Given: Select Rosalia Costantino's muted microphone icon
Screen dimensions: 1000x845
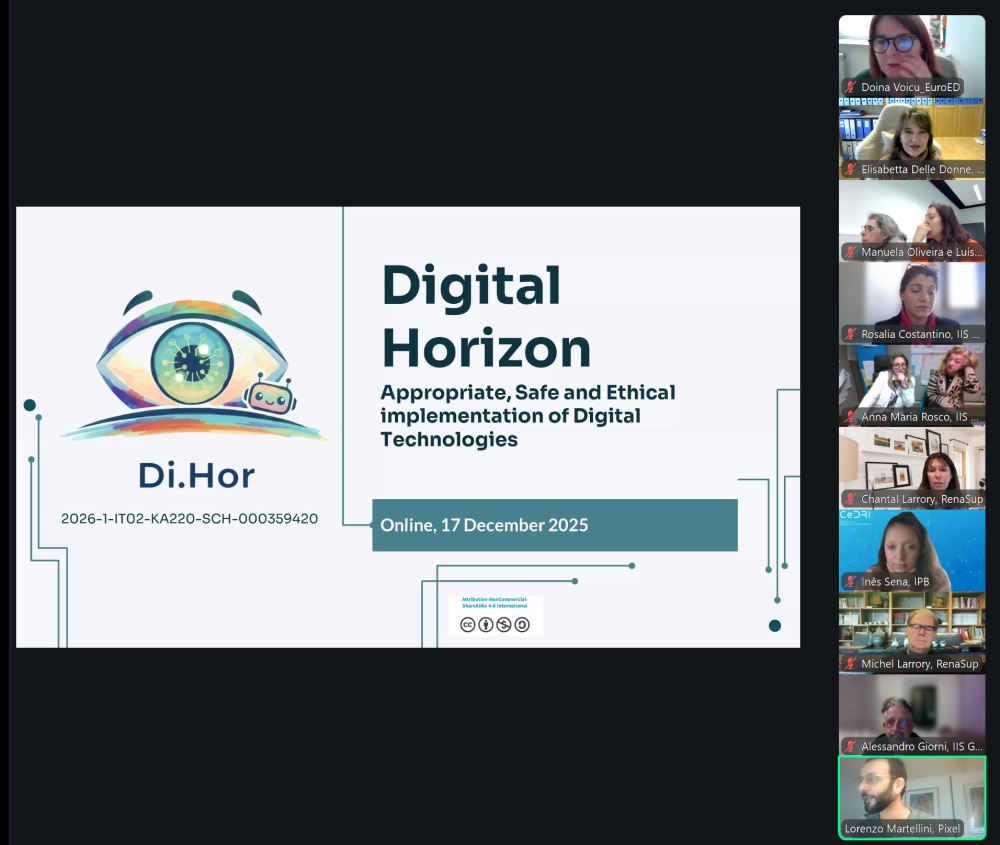Looking at the screenshot, I should point(851,334).
